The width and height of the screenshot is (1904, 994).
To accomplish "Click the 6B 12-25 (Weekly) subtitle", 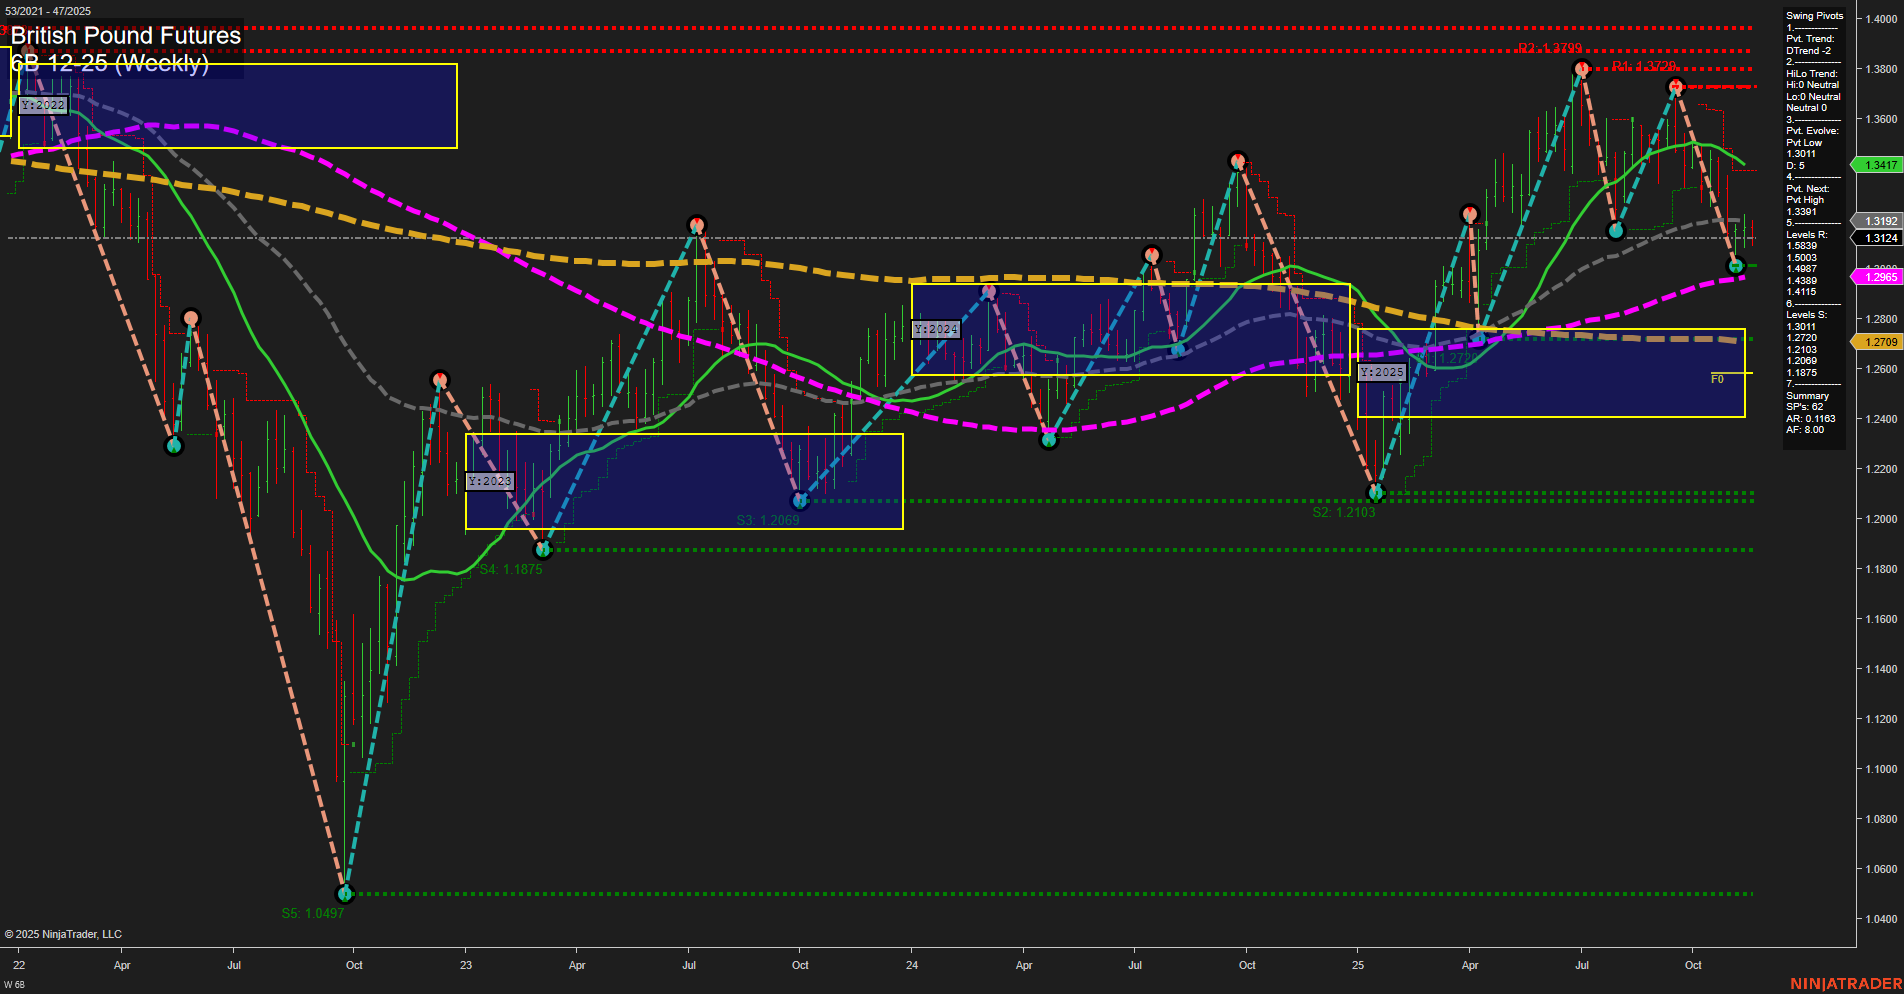I will pos(112,63).
